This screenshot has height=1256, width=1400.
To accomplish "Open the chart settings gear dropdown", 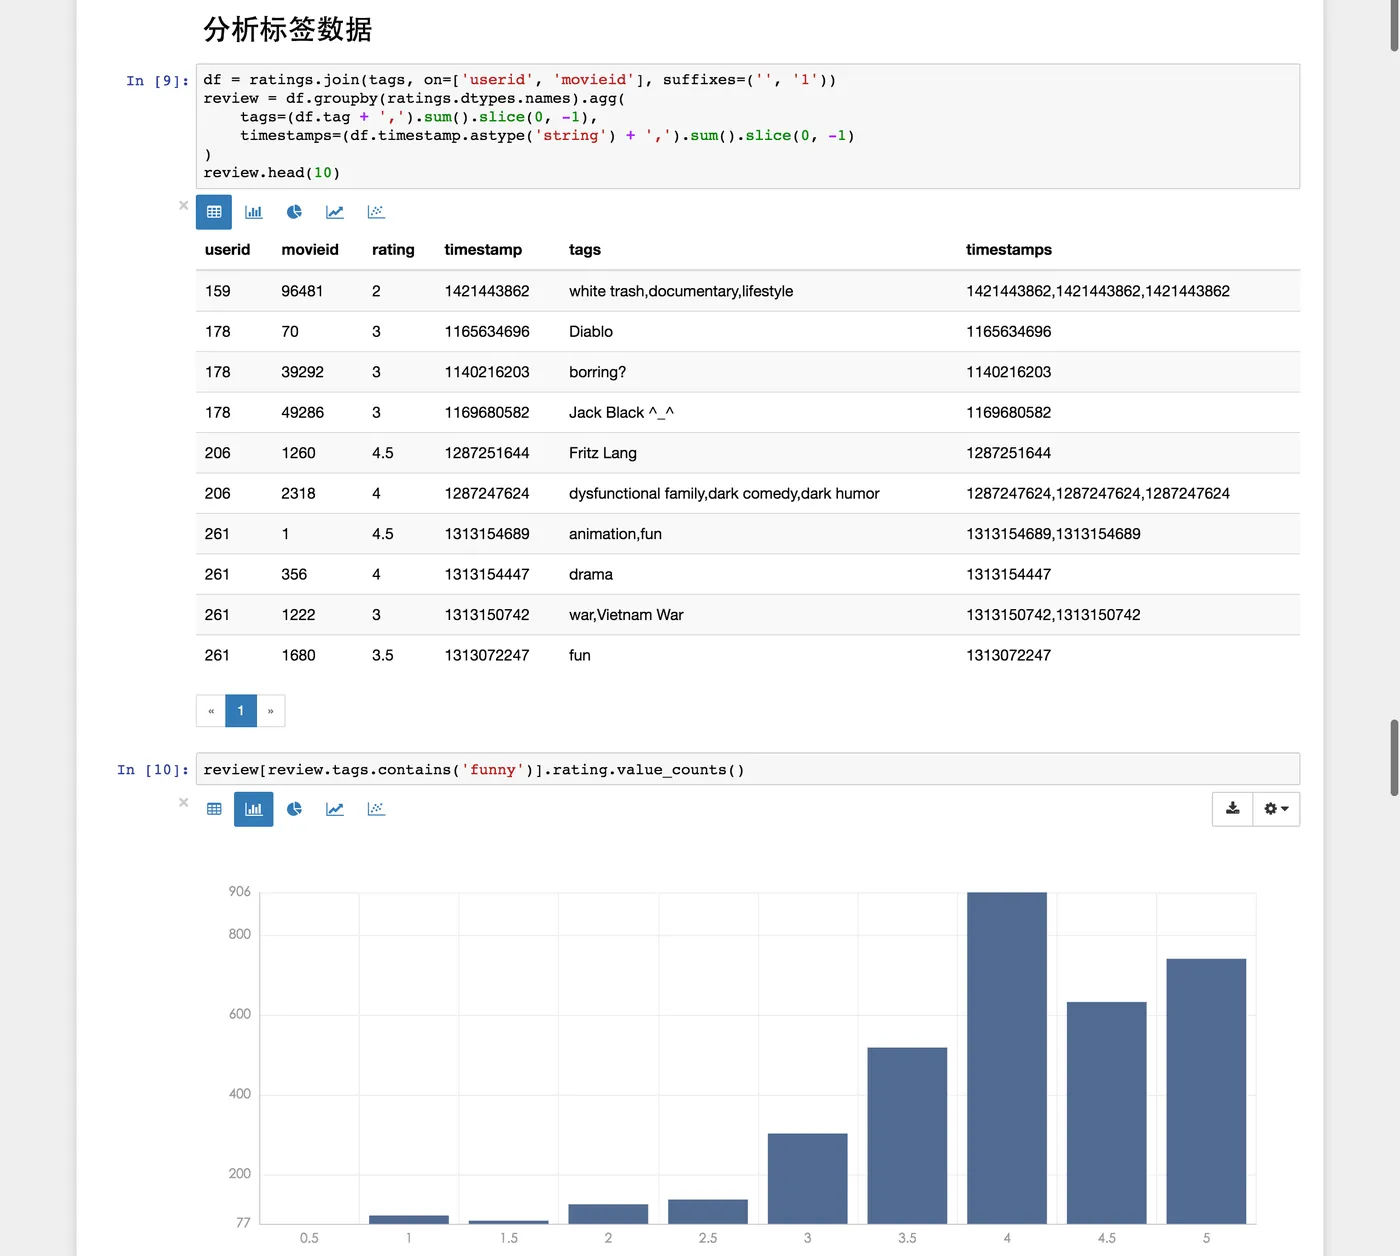I will (x=1277, y=809).
